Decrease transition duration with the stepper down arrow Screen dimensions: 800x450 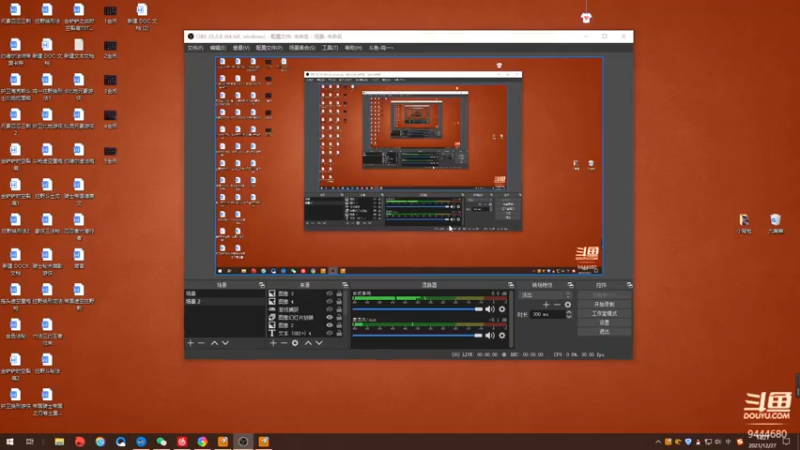pyautogui.click(x=569, y=317)
